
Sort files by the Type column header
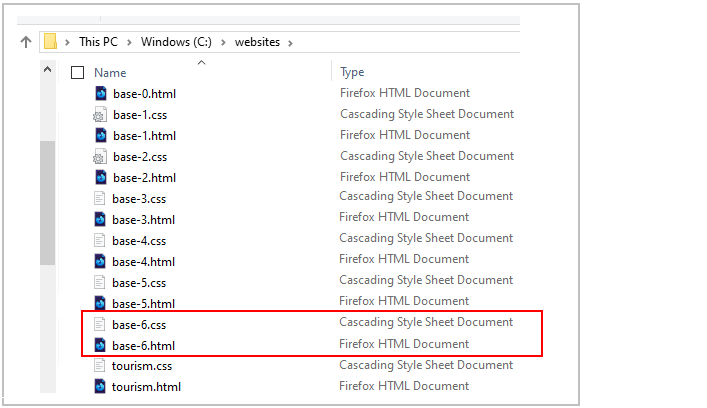[x=352, y=72]
